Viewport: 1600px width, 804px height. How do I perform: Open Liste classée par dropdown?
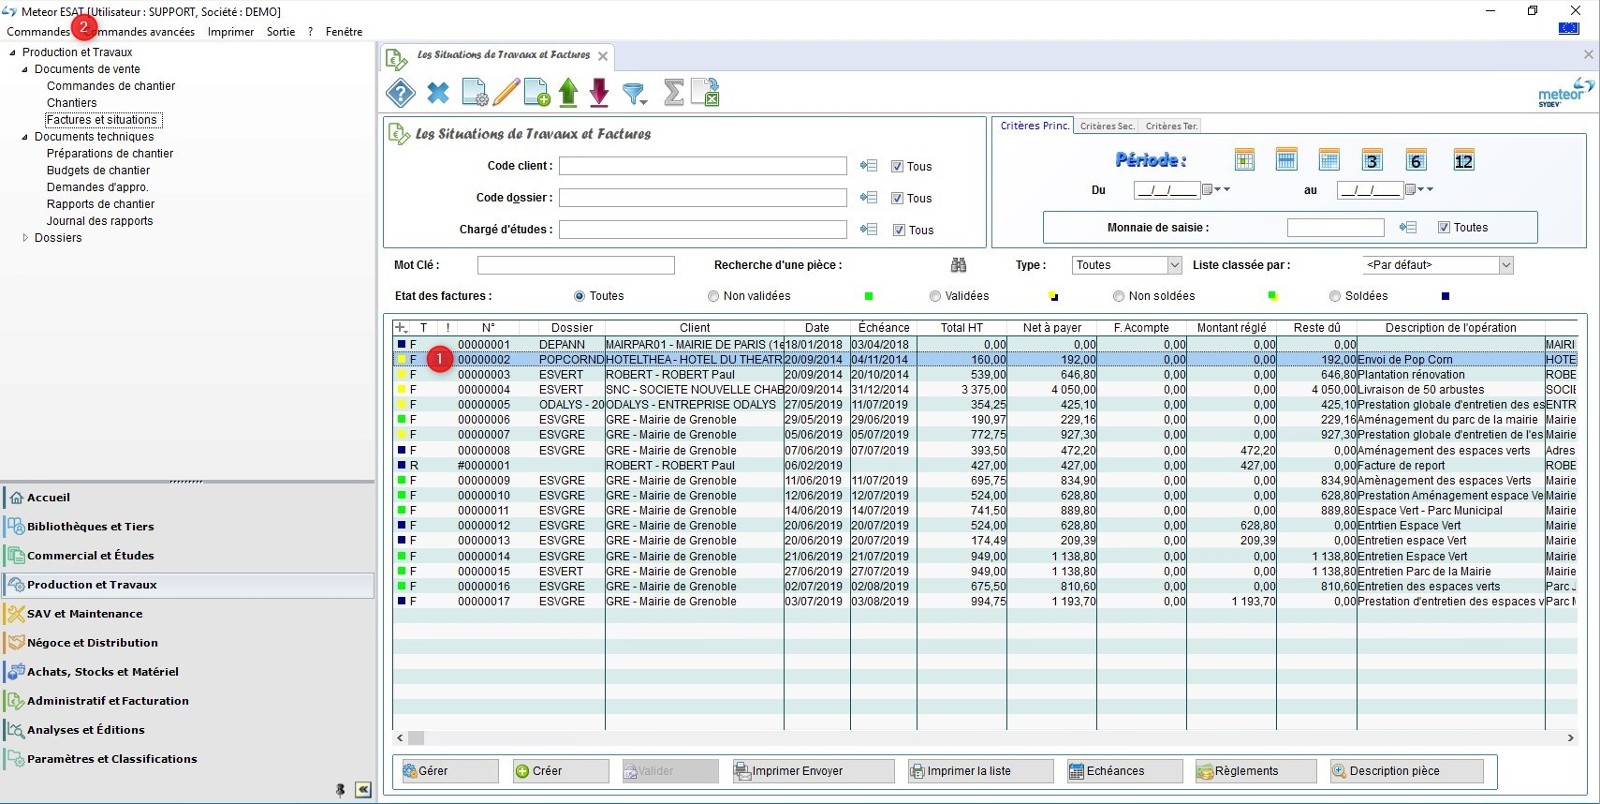click(x=1506, y=265)
